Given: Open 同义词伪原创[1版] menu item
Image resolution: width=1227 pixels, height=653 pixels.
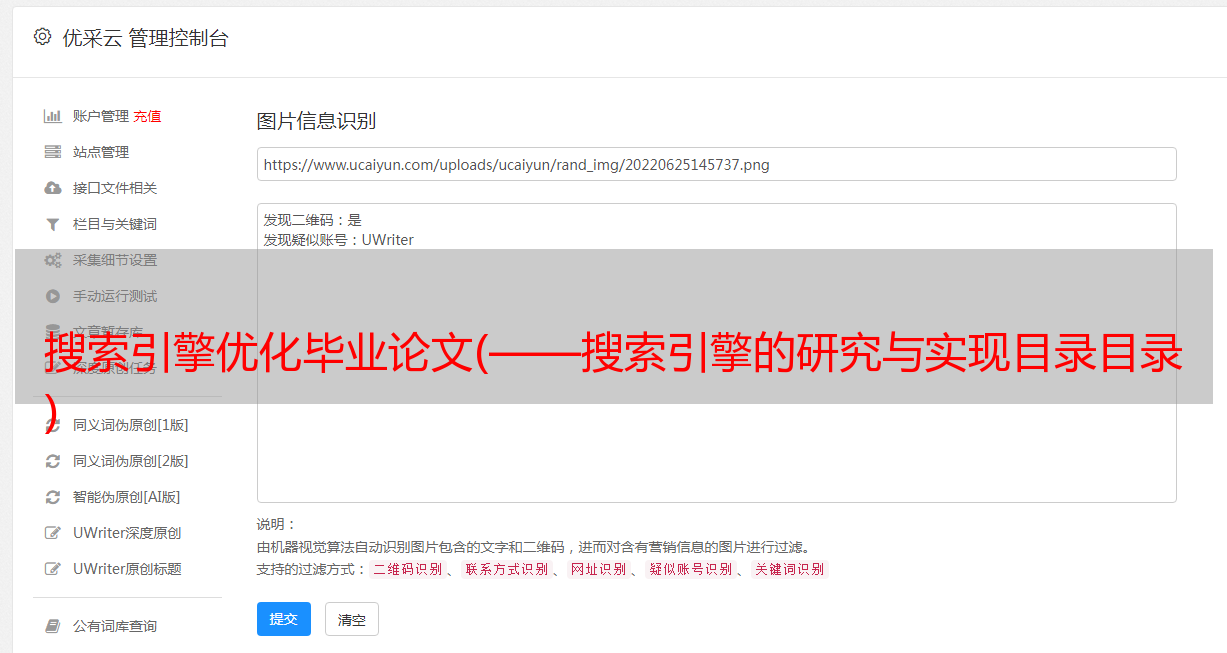Looking at the screenshot, I should tap(130, 425).
